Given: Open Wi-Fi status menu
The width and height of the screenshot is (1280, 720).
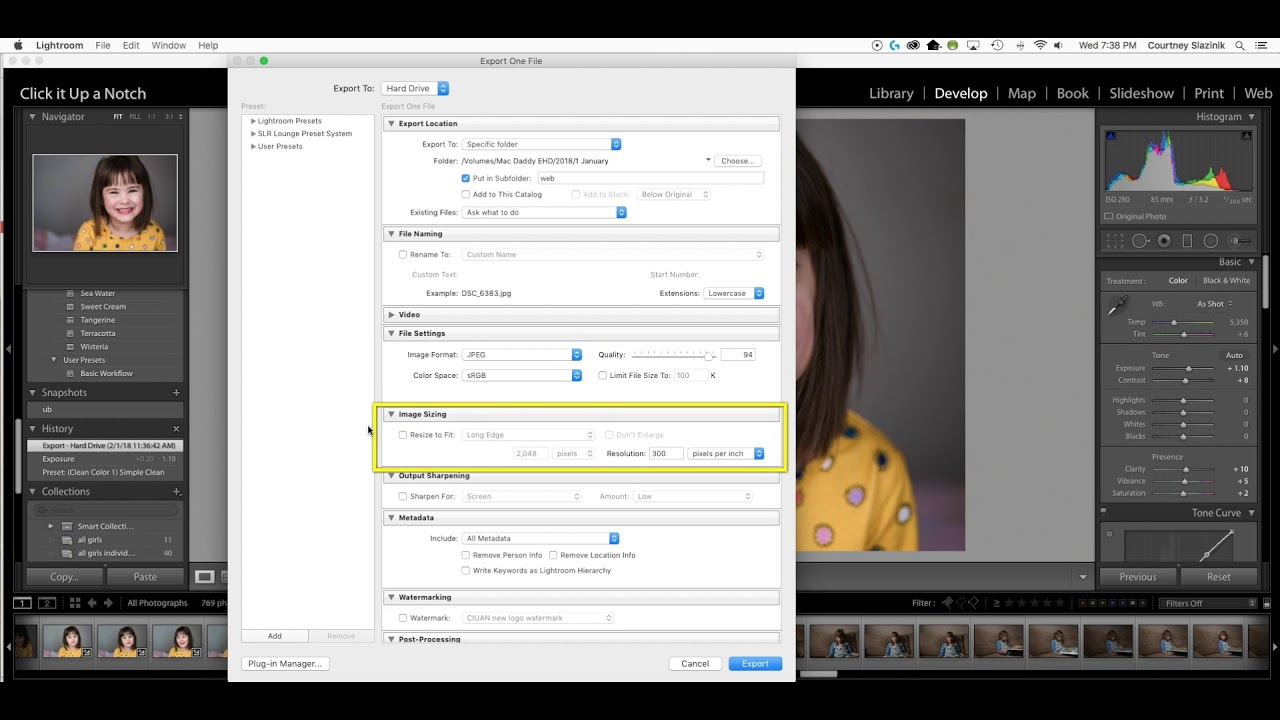Looking at the screenshot, I should click(x=1040, y=45).
